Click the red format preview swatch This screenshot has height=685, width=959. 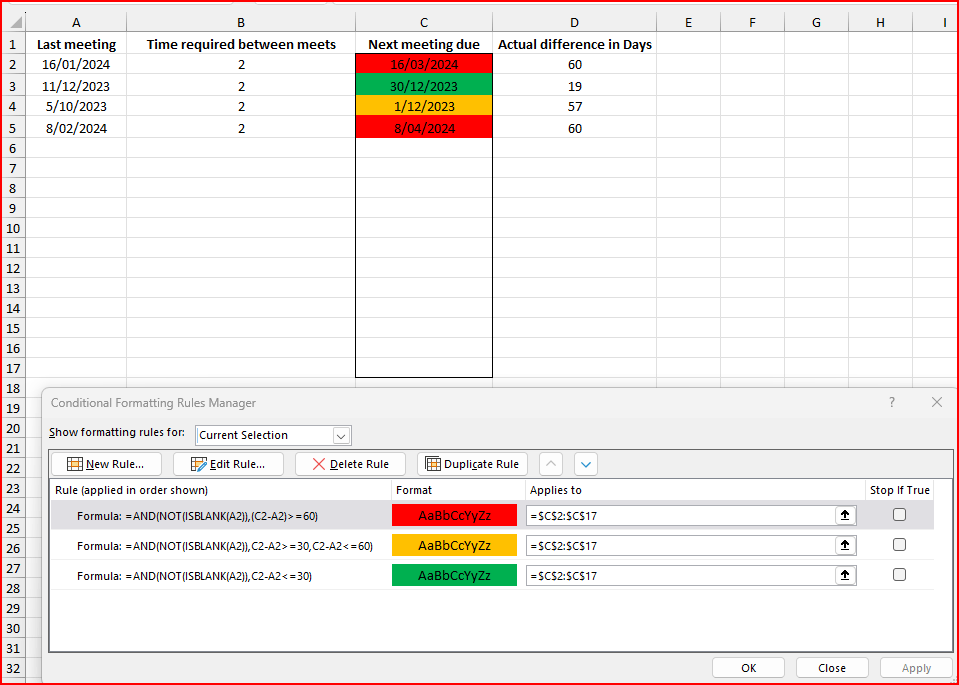tap(454, 516)
